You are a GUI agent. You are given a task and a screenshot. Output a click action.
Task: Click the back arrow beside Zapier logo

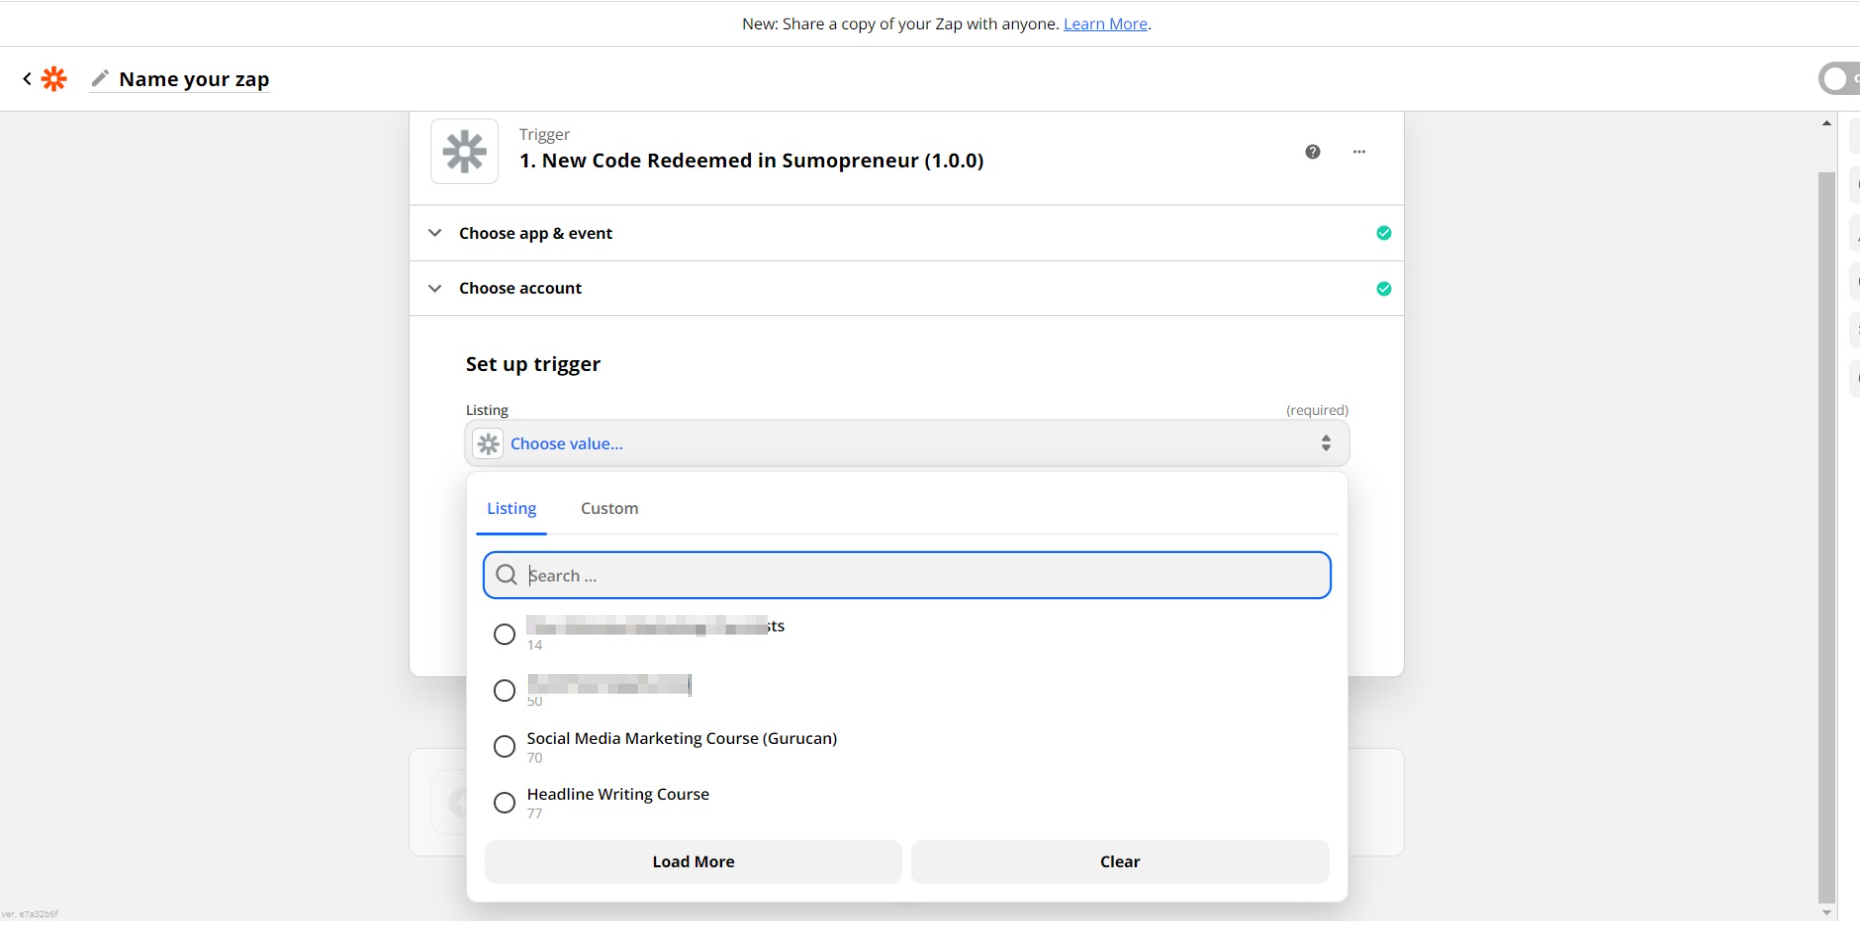(x=27, y=78)
